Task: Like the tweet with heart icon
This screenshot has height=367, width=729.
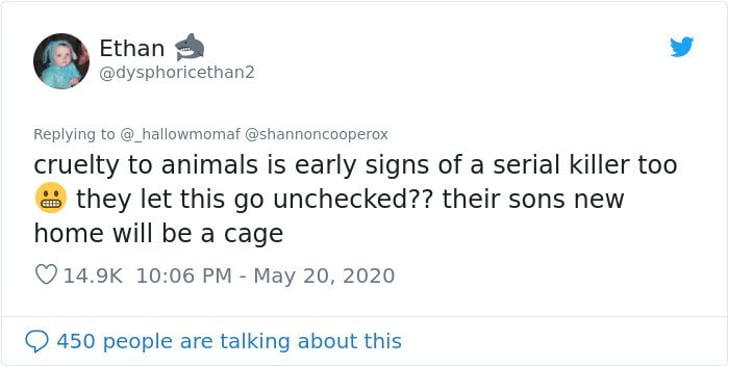Action: click(x=46, y=275)
